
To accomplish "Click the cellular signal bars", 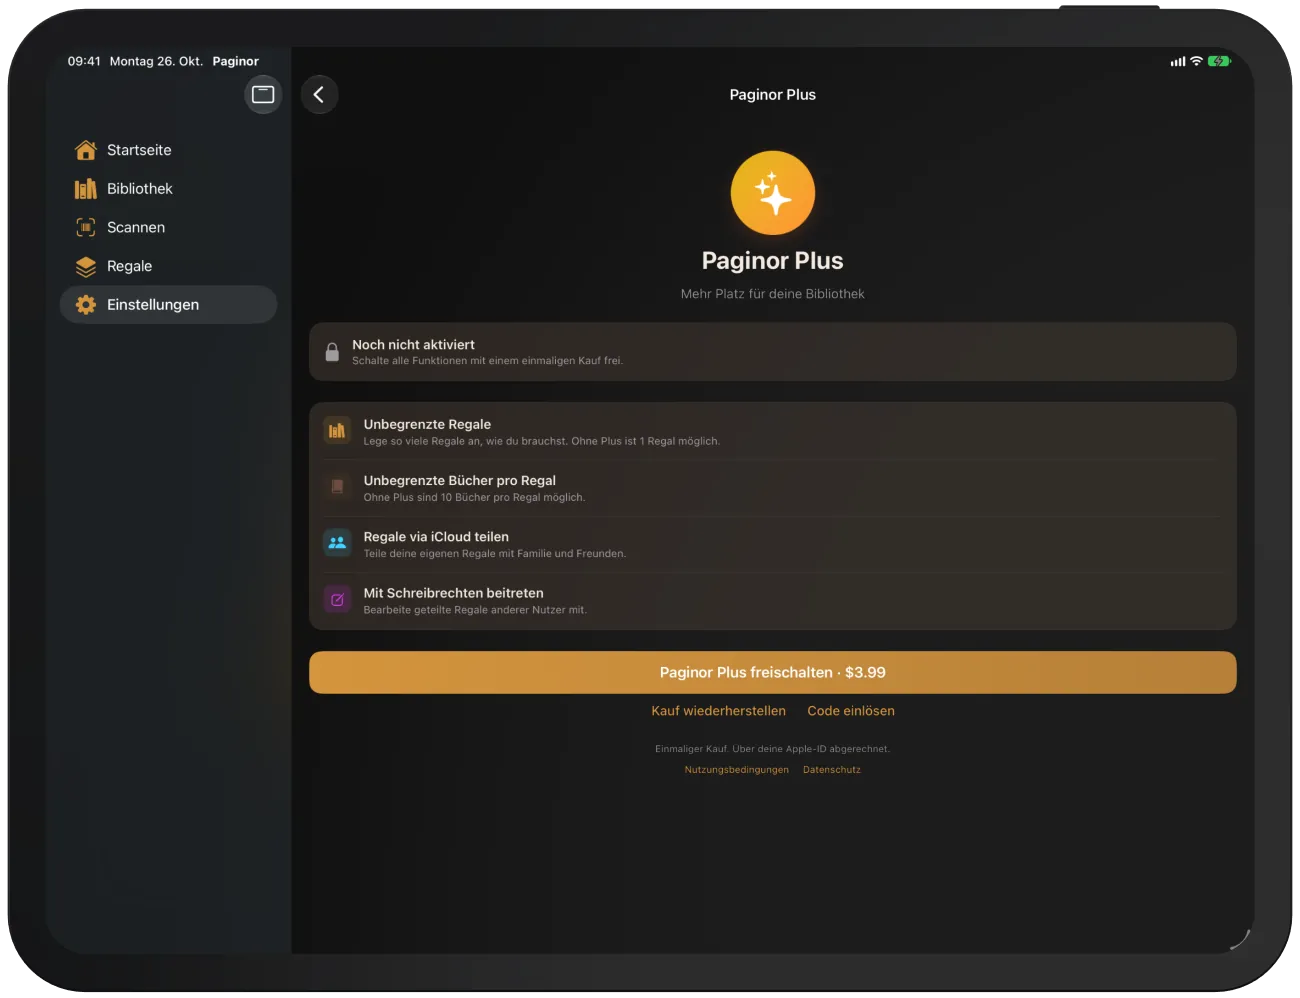I will click(1178, 61).
